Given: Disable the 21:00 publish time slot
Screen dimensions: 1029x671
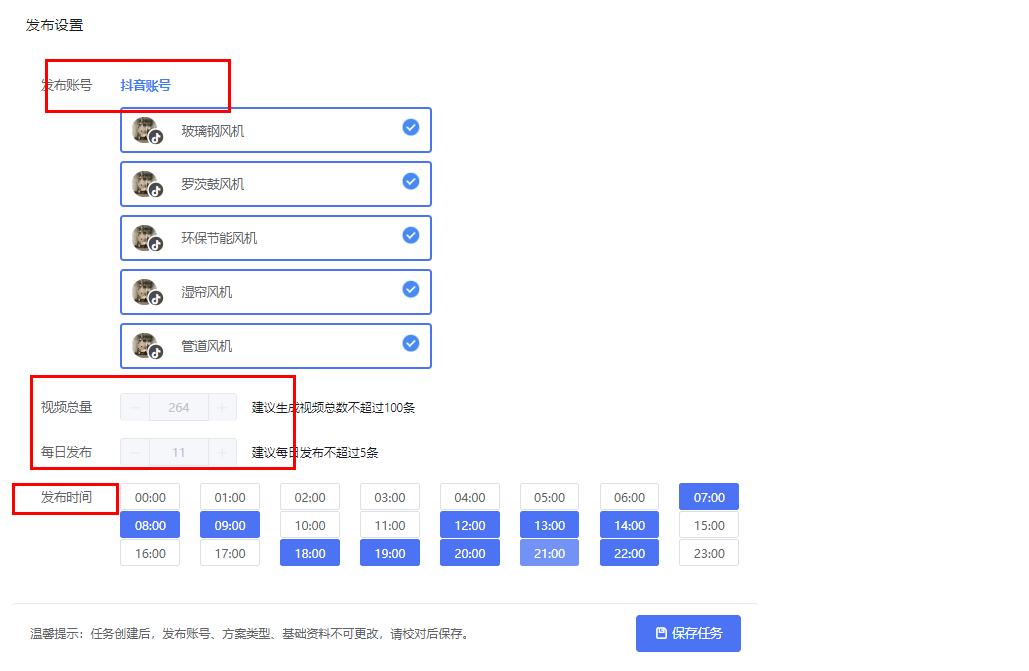Looking at the screenshot, I should click(549, 552).
